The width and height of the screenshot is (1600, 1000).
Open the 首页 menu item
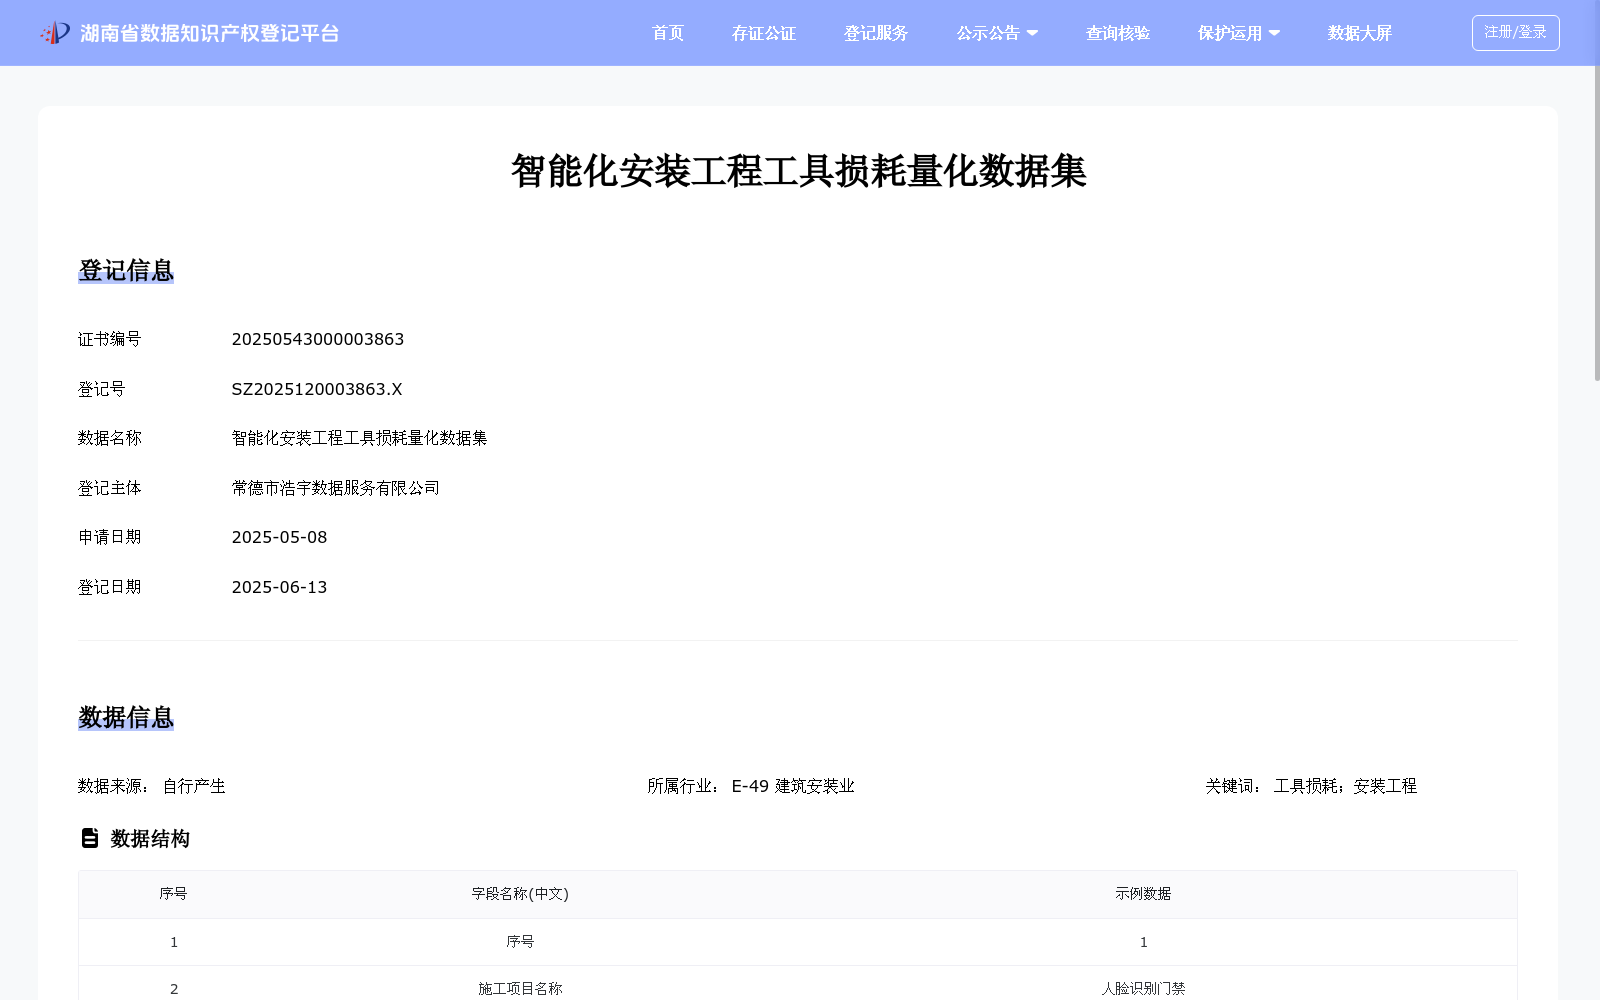(668, 33)
